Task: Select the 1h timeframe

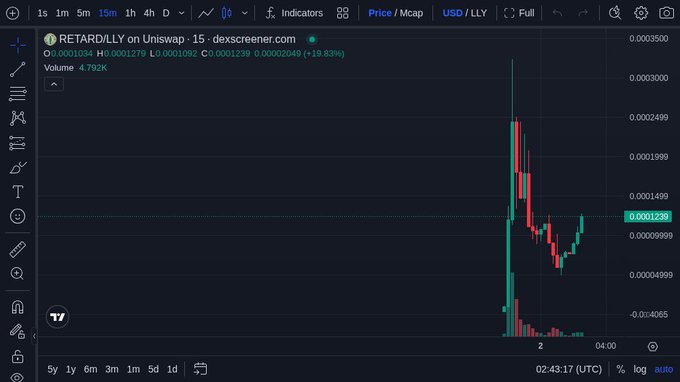Action: click(130, 13)
